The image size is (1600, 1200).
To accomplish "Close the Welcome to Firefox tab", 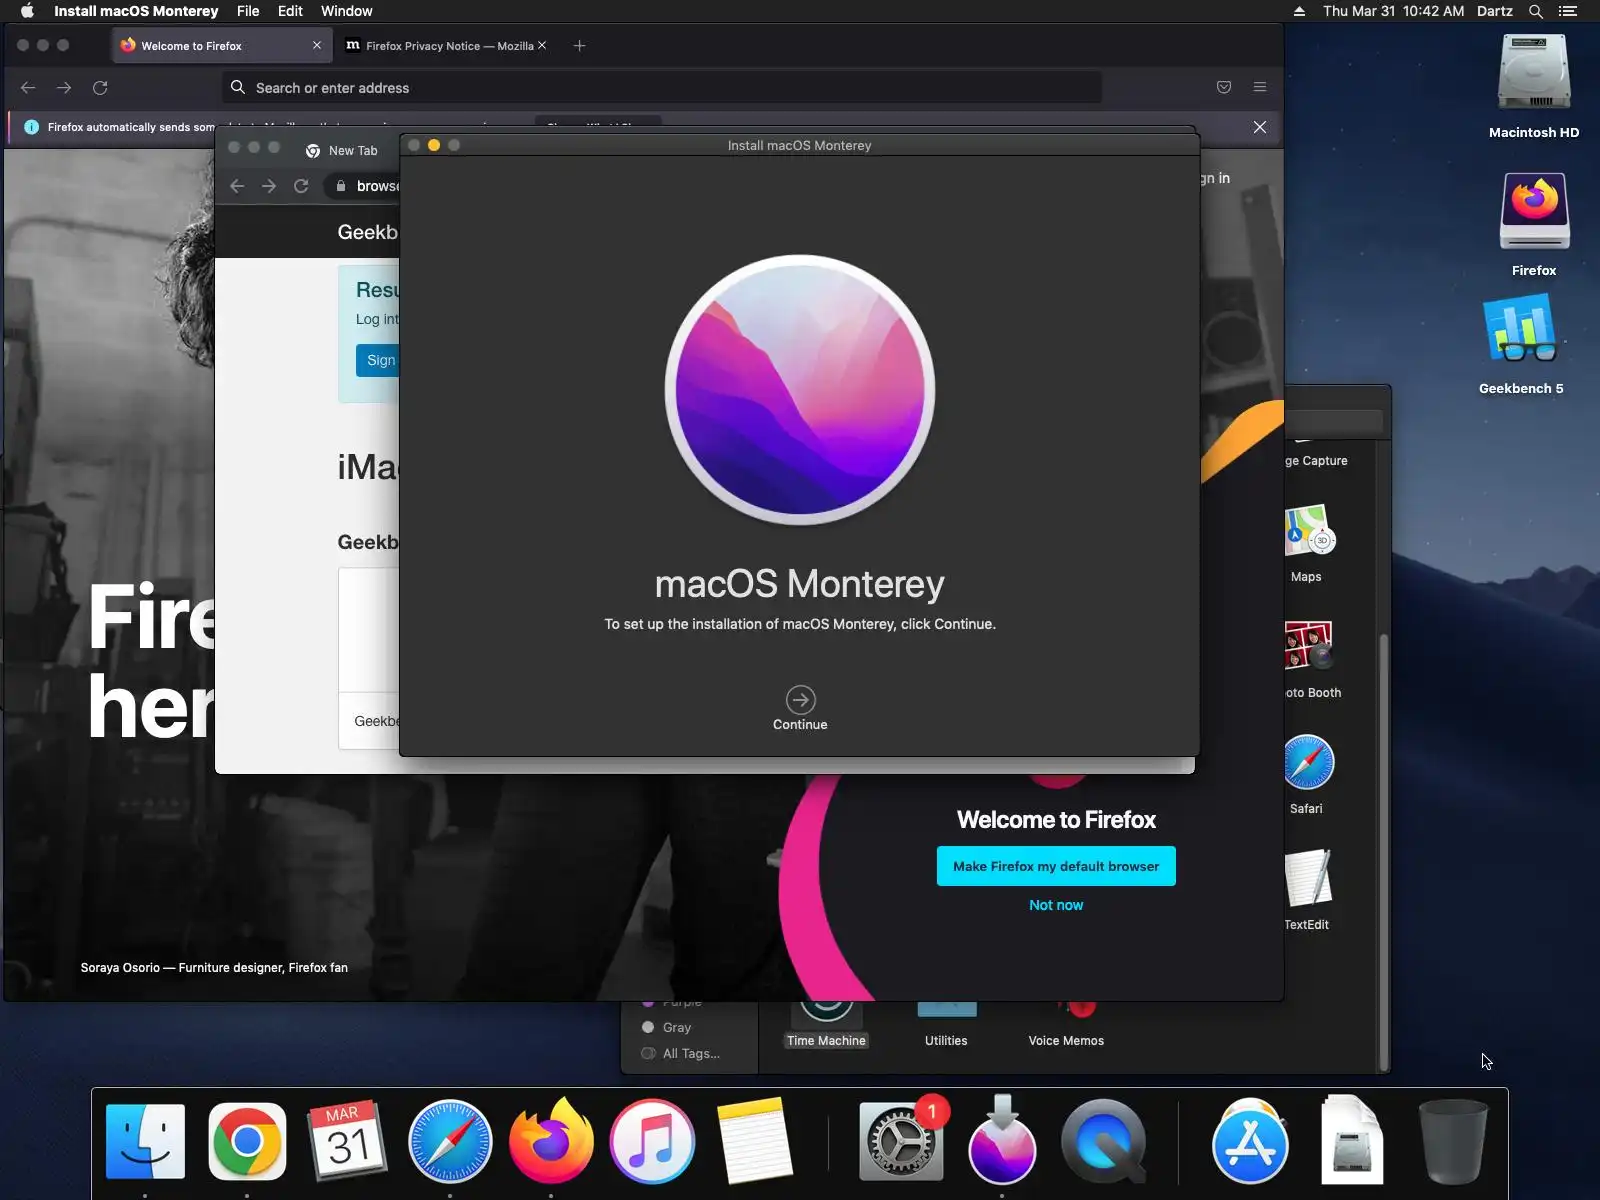I will (317, 46).
